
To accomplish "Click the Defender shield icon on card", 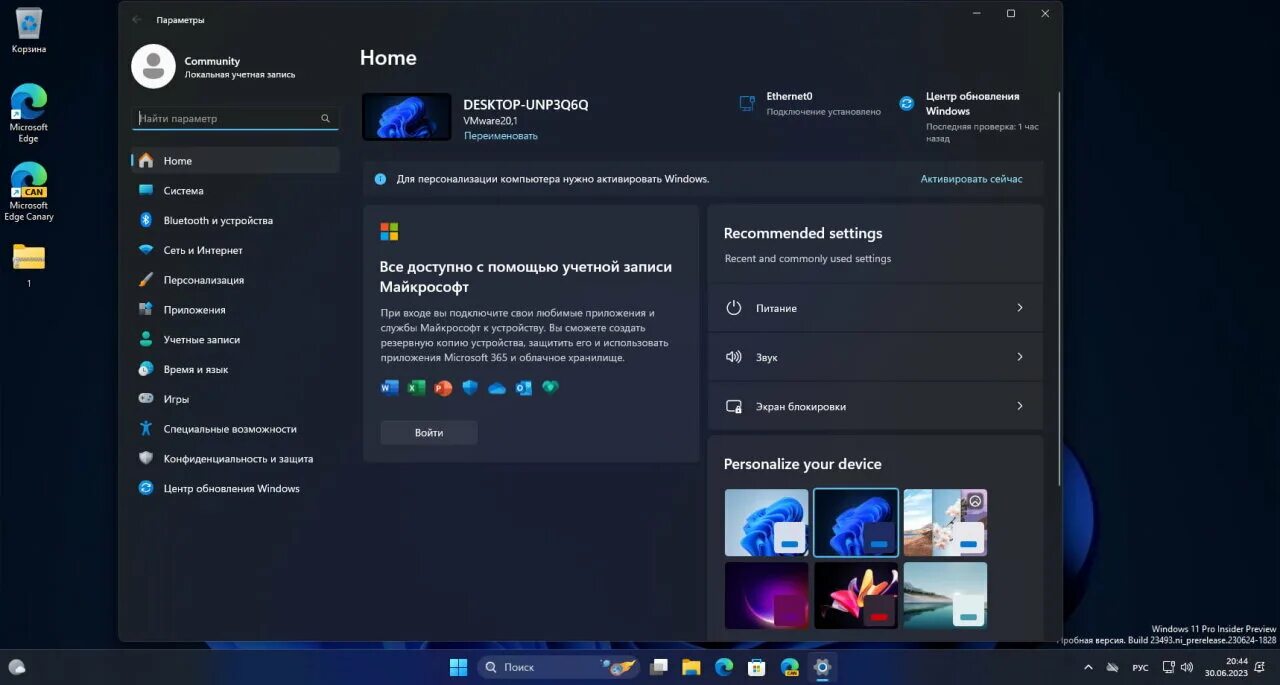I will coord(470,387).
